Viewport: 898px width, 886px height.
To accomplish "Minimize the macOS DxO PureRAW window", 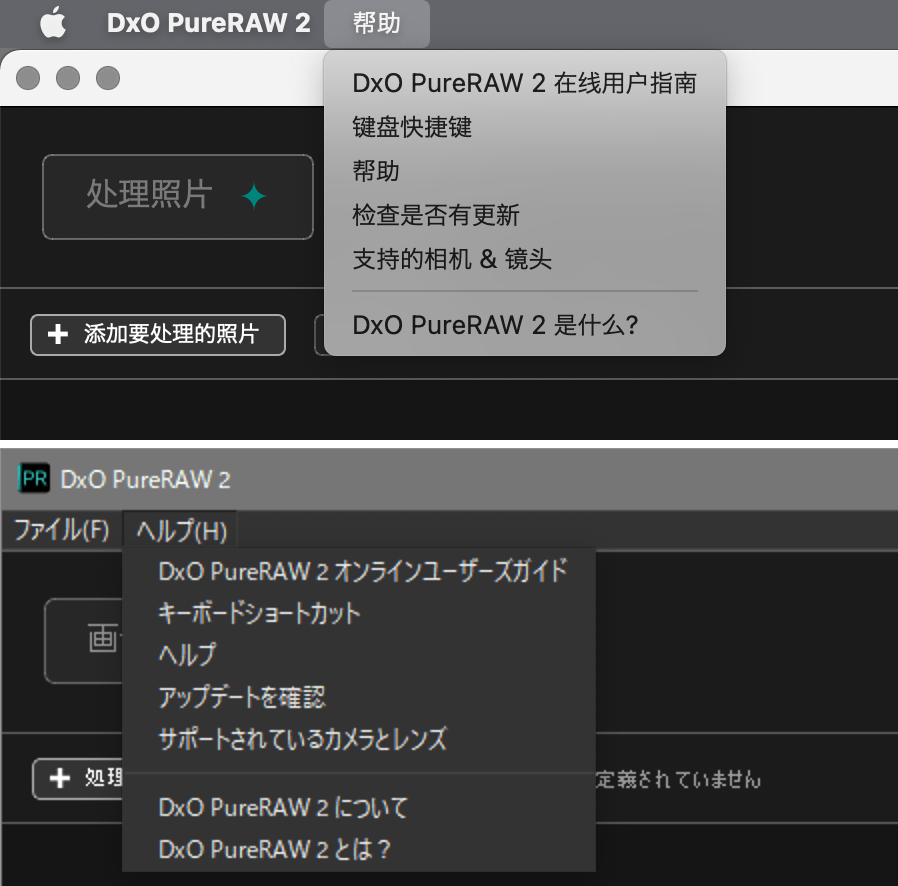I will click(68, 78).
